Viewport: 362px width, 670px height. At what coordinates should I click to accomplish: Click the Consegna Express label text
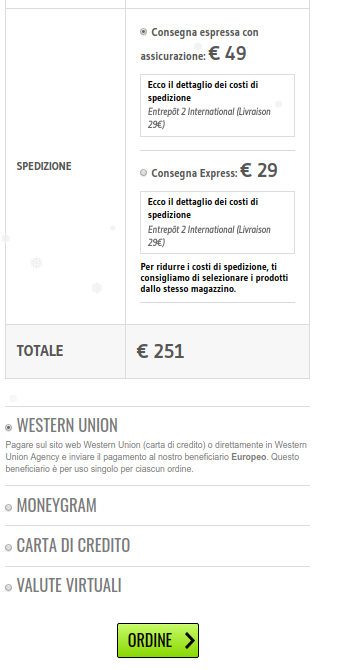194,173
